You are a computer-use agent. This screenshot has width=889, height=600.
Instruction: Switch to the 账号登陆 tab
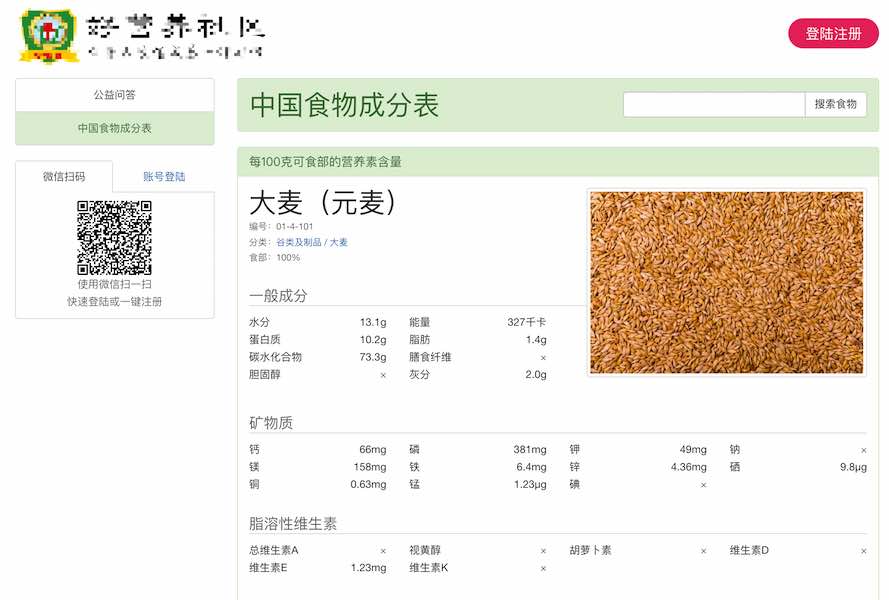pos(164,177)
